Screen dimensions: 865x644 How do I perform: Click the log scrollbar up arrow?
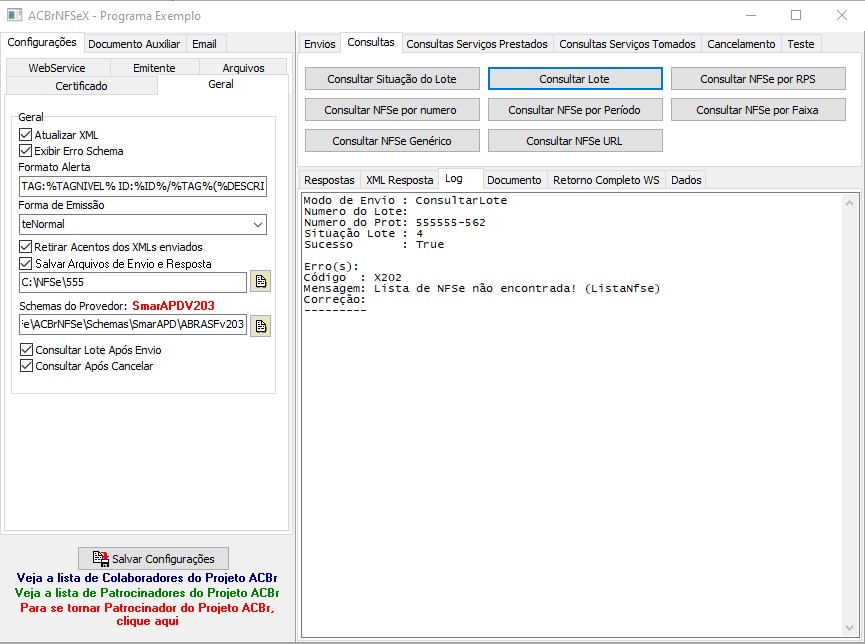click(x=849, y=203)
